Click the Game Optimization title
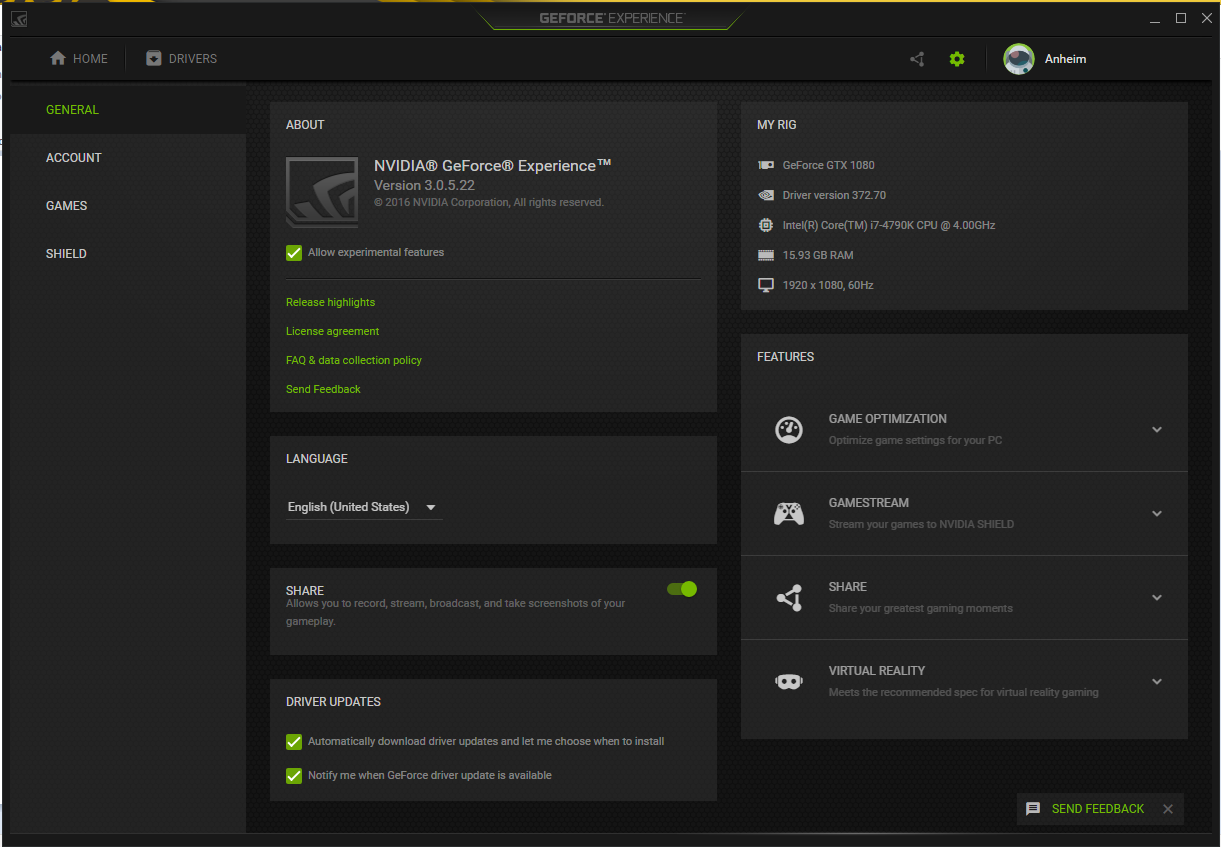This screenshot has width=1221, height=847. coord(888,419)
